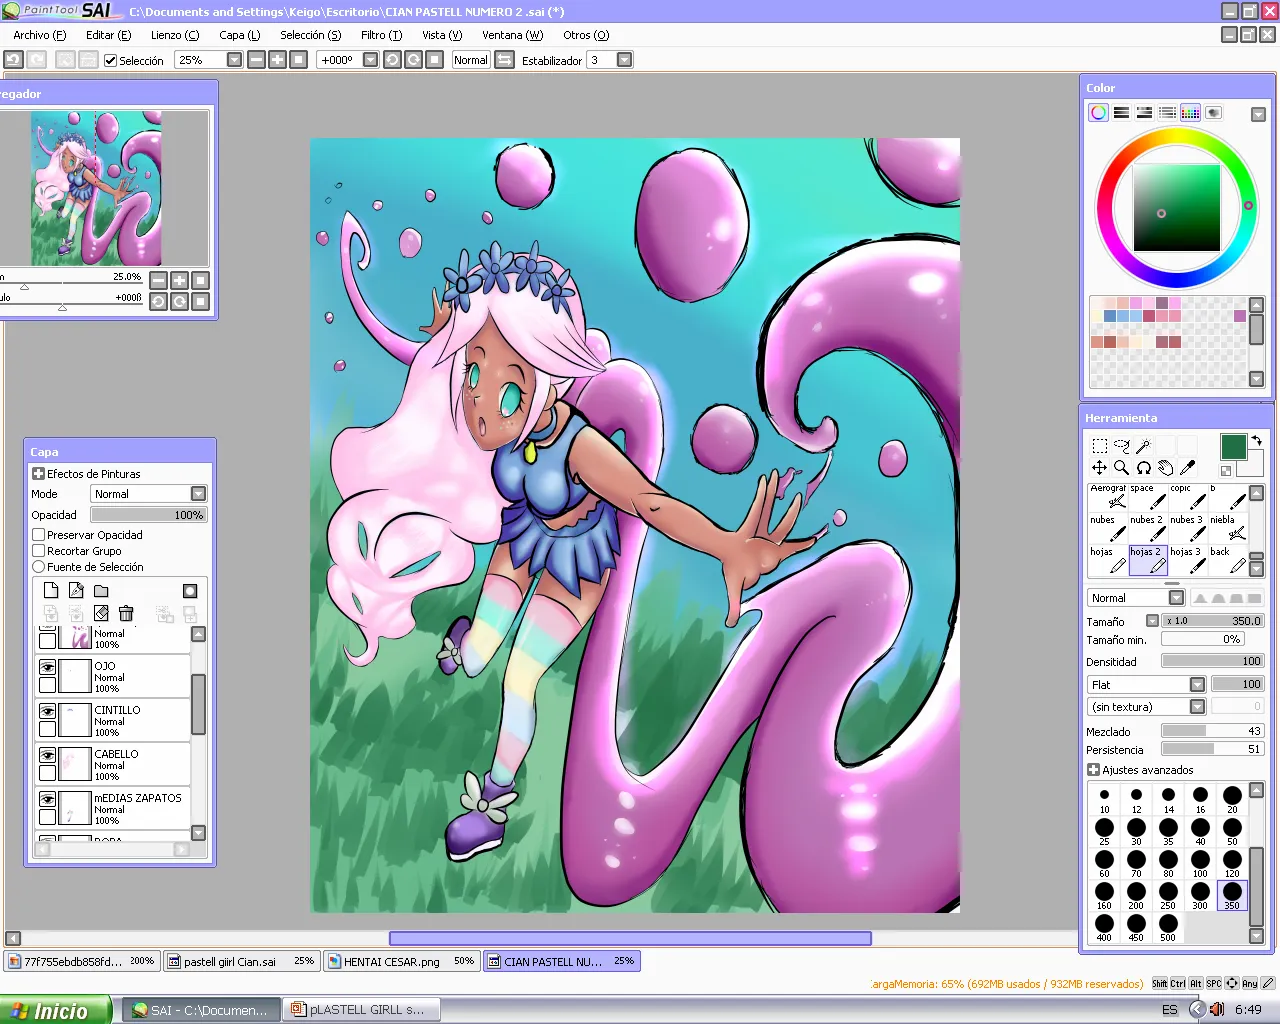
Task: Select the rectangular selection tool
Action: click(1099, 446)
